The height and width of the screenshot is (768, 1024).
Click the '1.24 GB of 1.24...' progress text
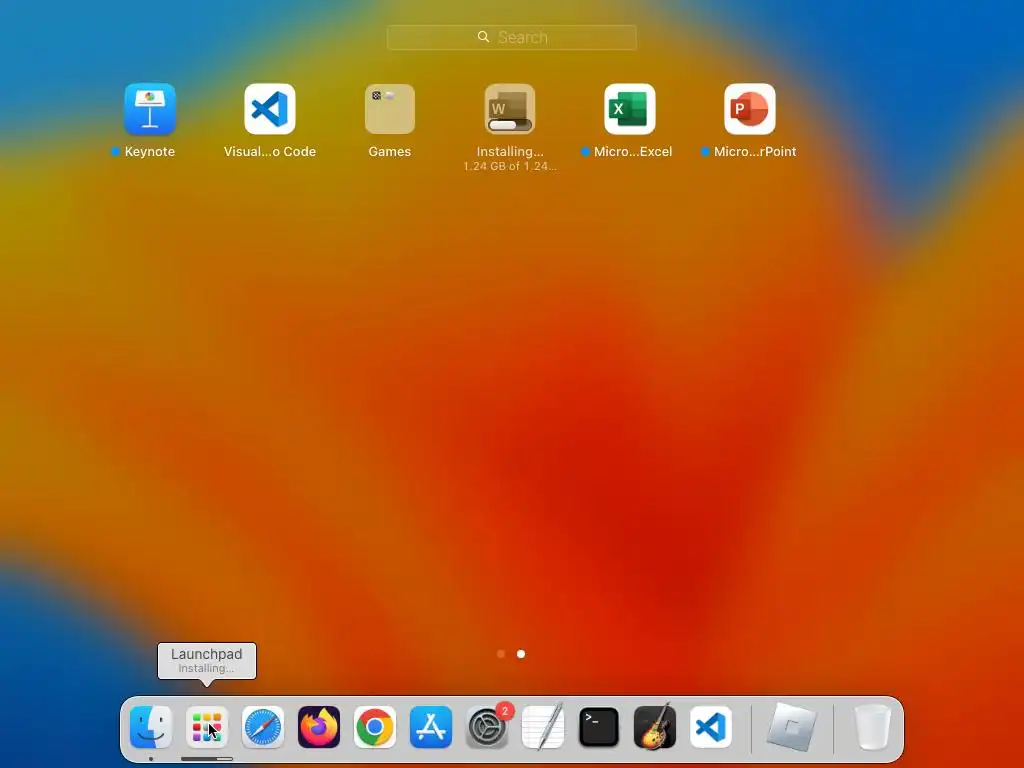click(x=510, y=166)
